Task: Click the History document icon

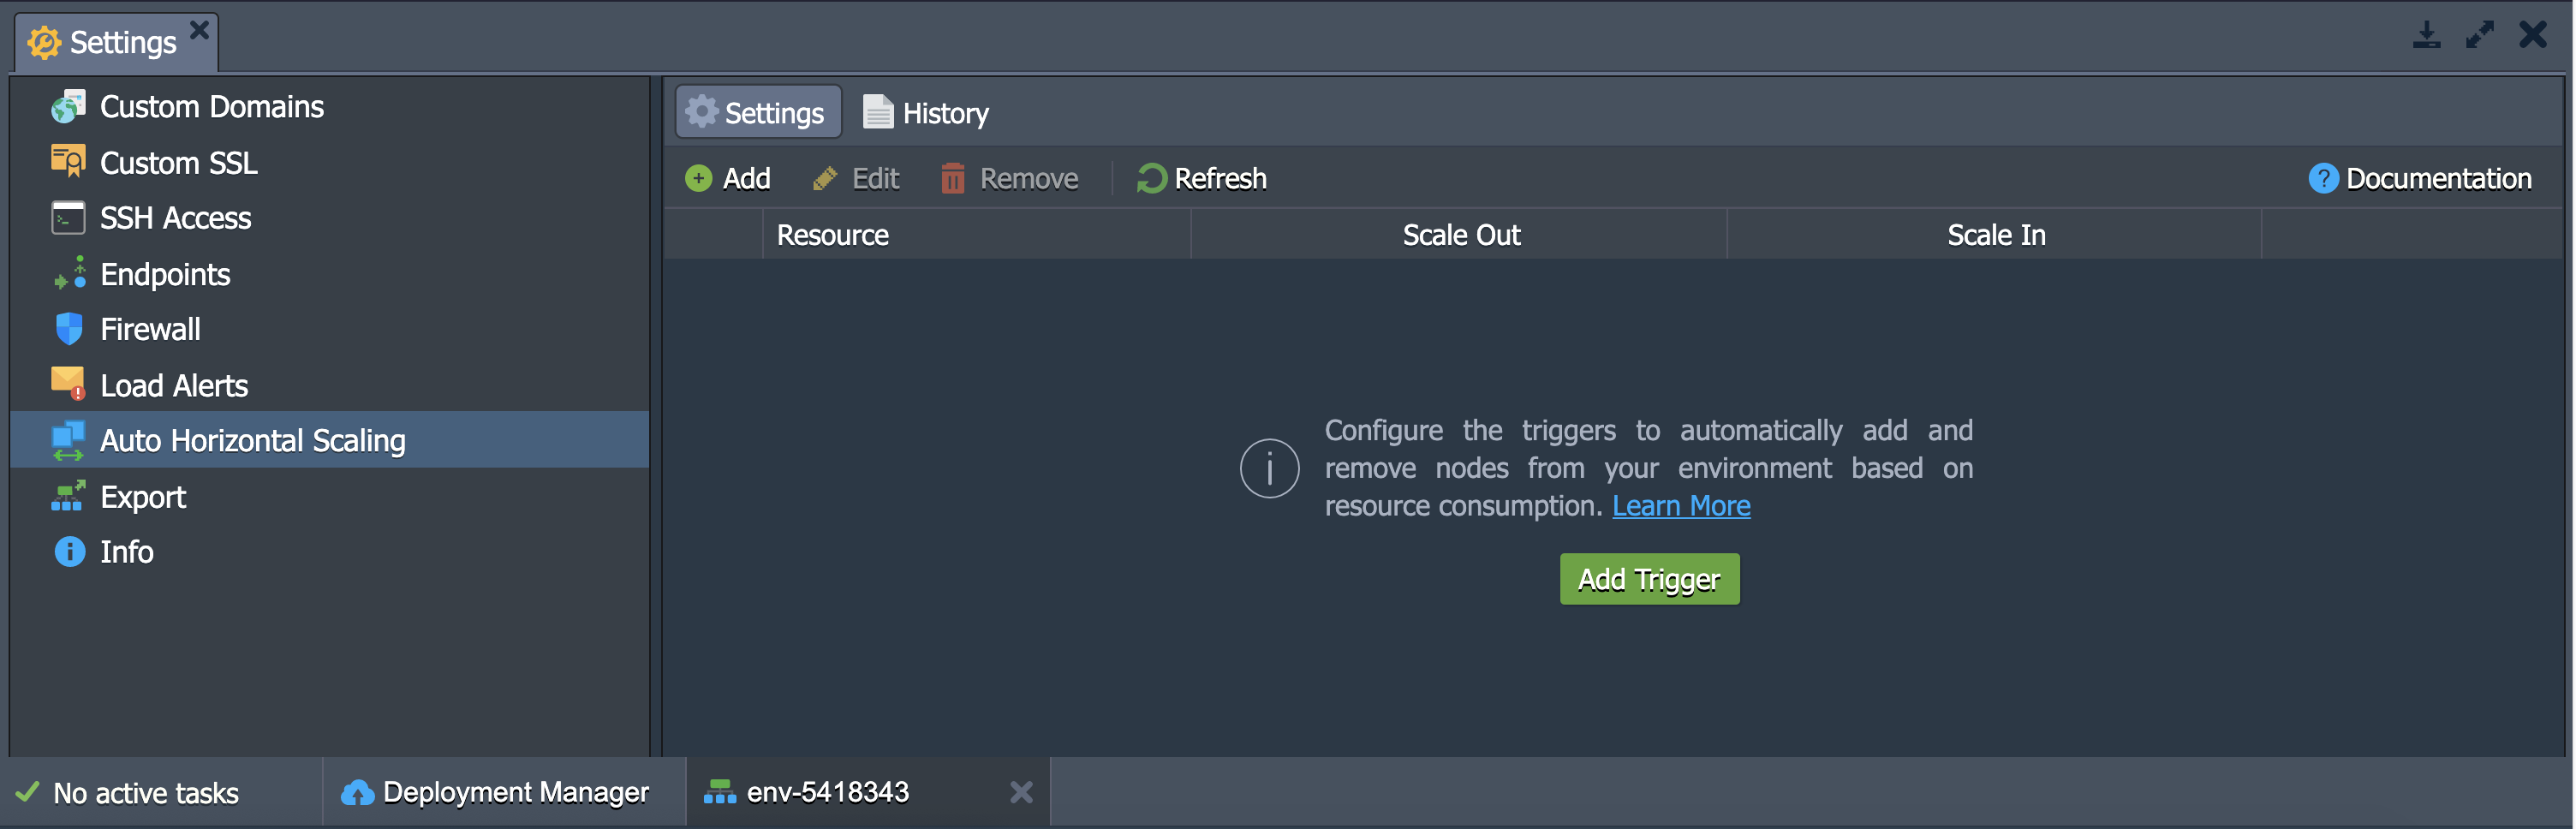Action: click(x=877, y=111)
